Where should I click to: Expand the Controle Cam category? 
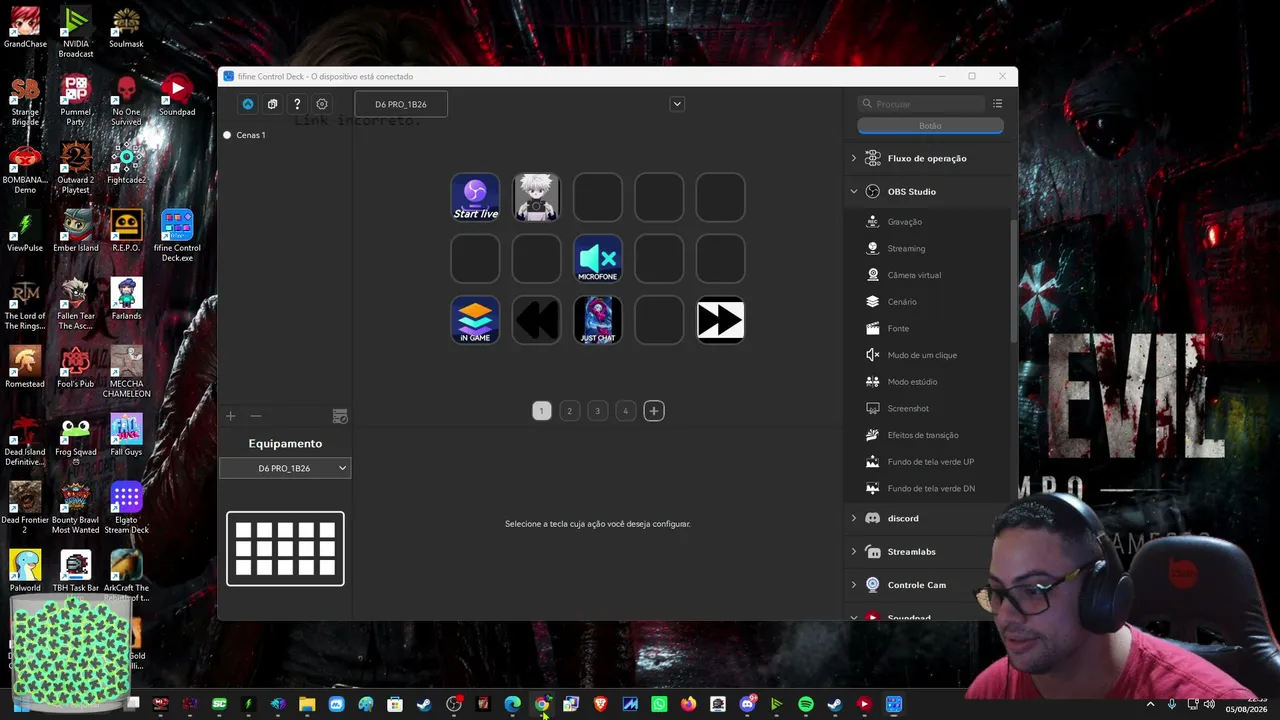coord(854,585)
